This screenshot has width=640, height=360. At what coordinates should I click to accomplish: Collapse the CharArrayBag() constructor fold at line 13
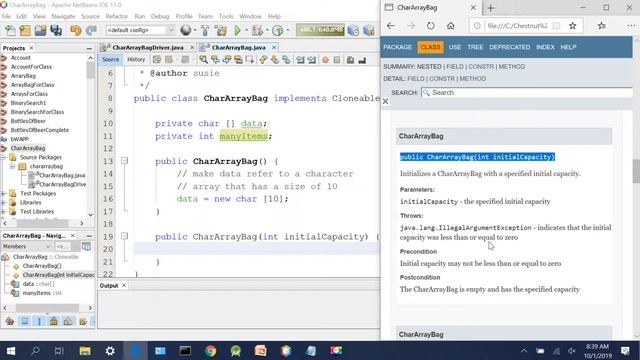pyautogui.click(x=124, y=161)
